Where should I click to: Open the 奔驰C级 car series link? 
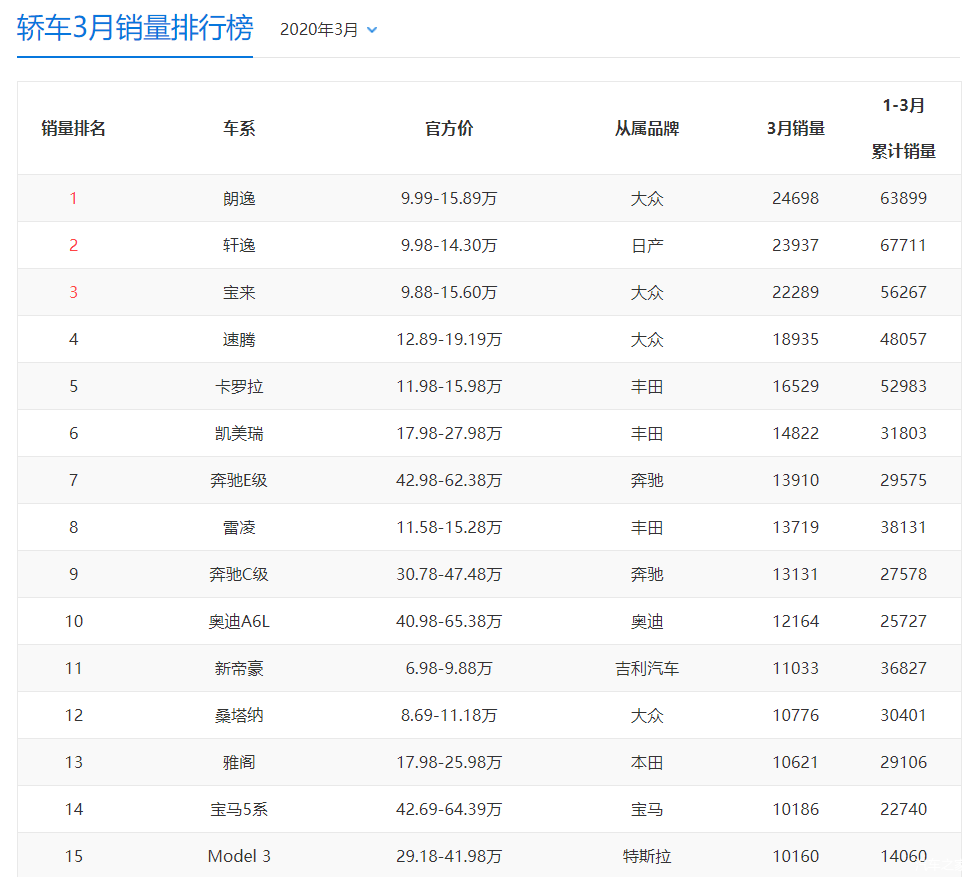[x=239, y=574]
